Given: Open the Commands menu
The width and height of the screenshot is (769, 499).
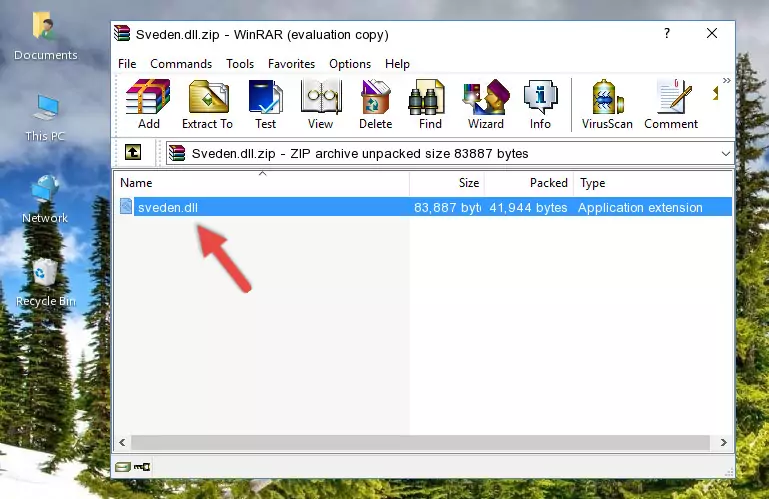Looking at the screenshot, I should [x=181, y=64].
